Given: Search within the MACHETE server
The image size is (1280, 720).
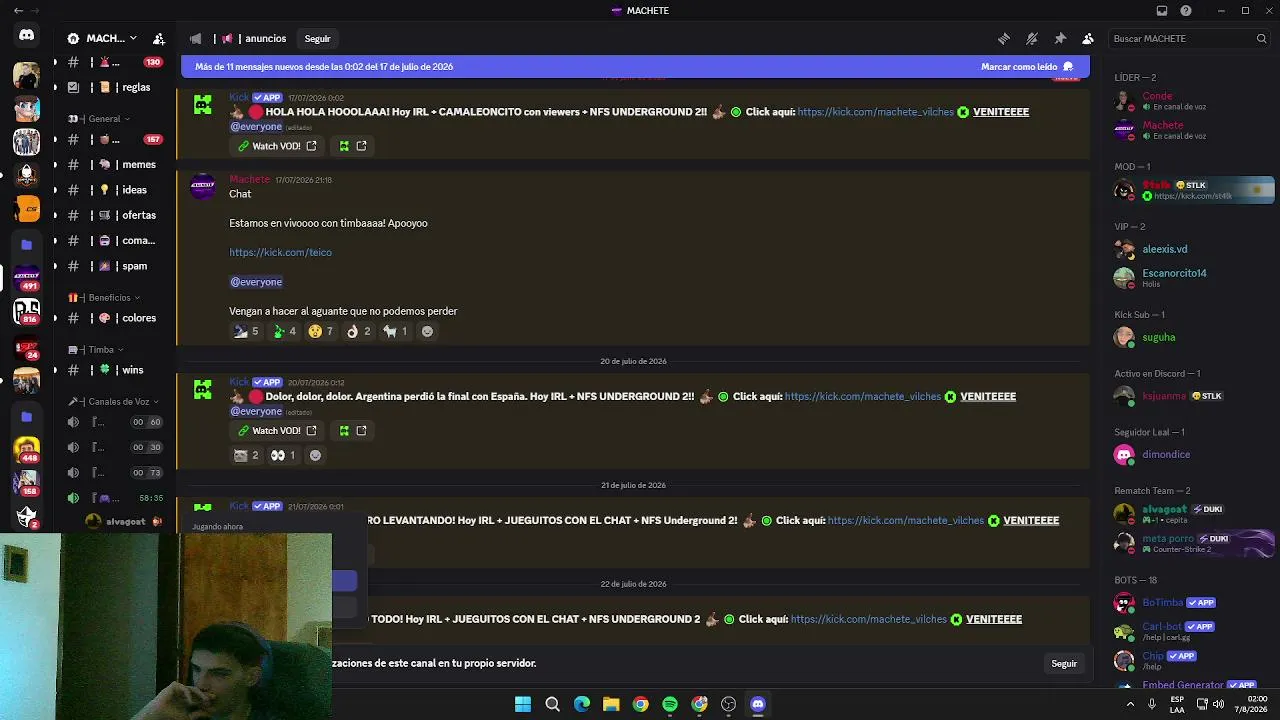Looking at the screenshot, I should pyautogui.click(x=1190, y=39).
